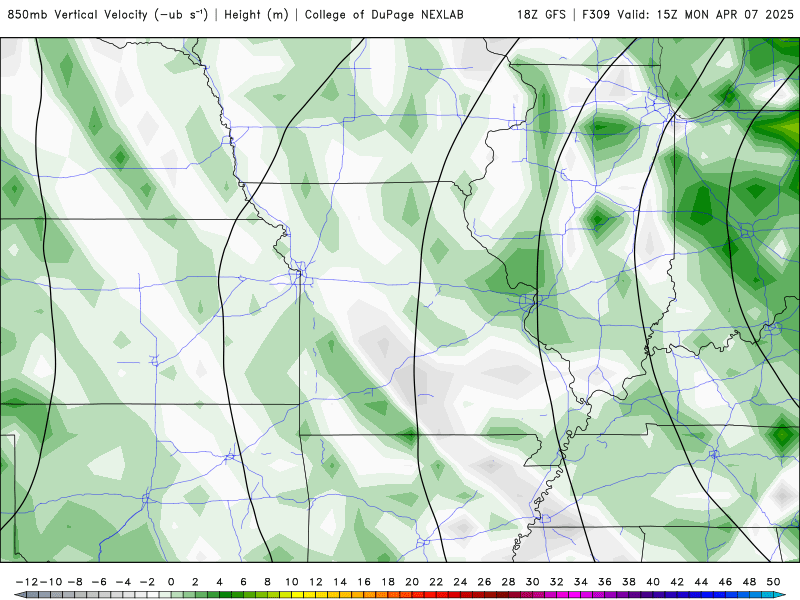Click the '-6' label on the color scale

(99, 582)
